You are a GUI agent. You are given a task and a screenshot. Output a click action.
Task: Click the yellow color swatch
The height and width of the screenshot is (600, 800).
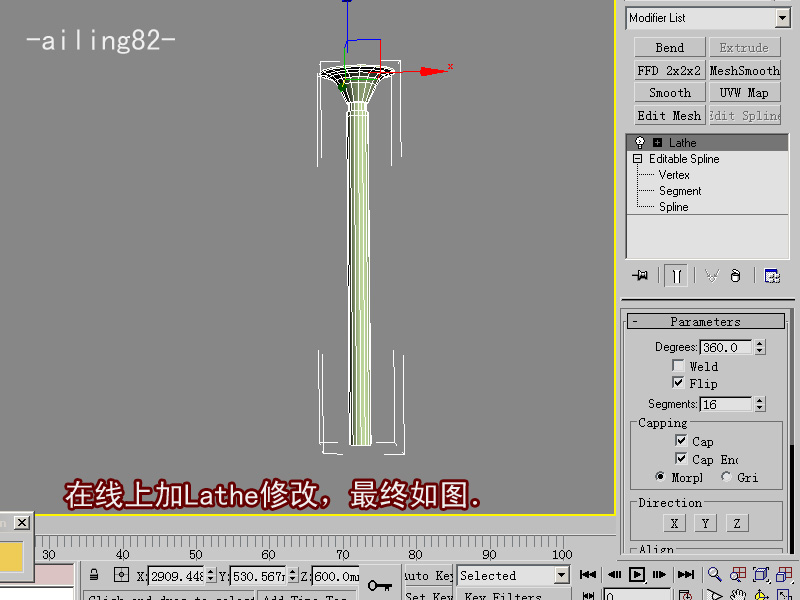click(x=11, y=556)
